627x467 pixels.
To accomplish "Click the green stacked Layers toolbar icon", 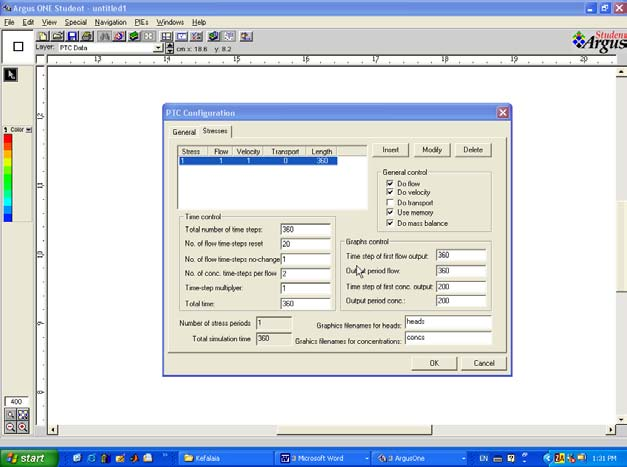I will (134, 36).
